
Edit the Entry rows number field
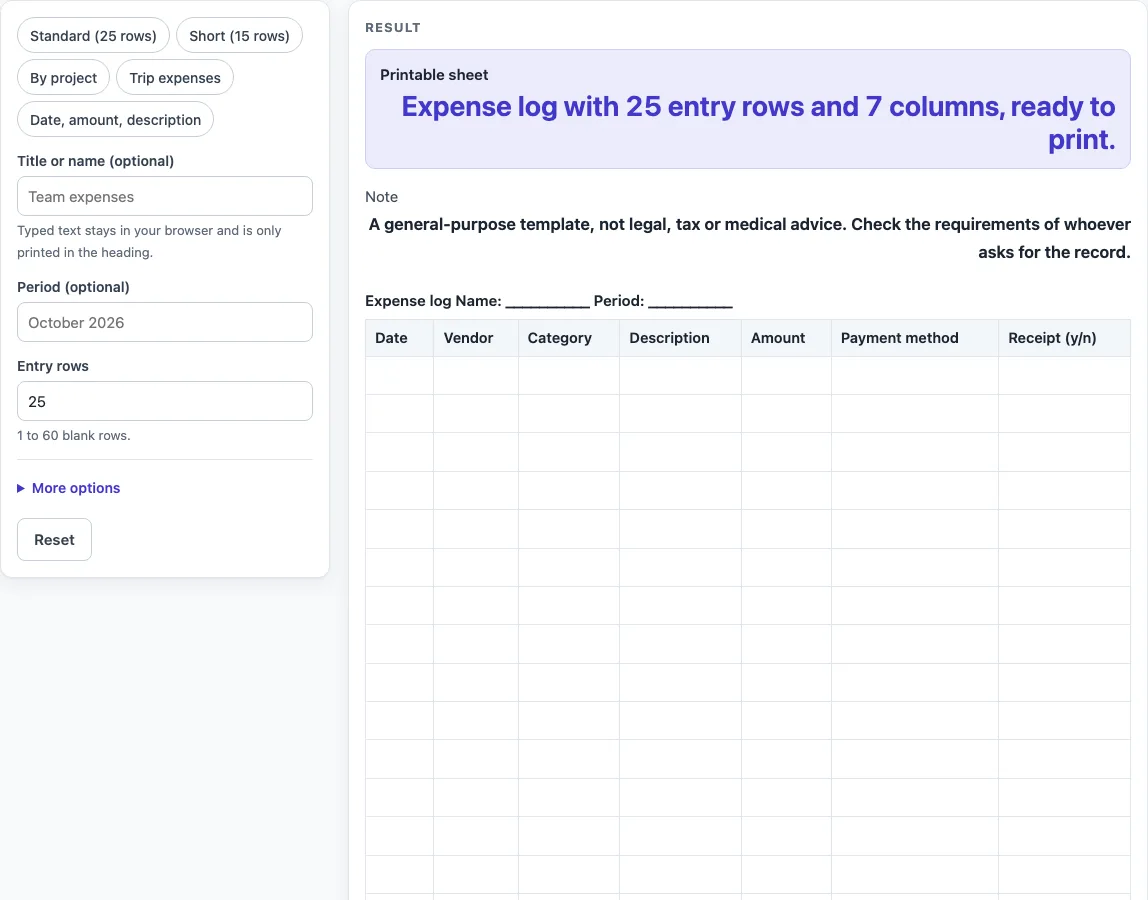click(165, 401)
